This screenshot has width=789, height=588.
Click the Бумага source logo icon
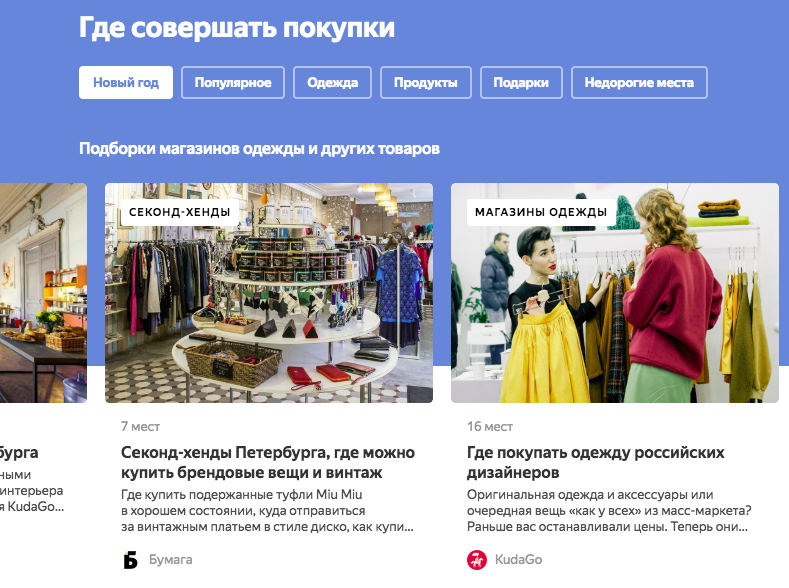(x=130, y=559)
